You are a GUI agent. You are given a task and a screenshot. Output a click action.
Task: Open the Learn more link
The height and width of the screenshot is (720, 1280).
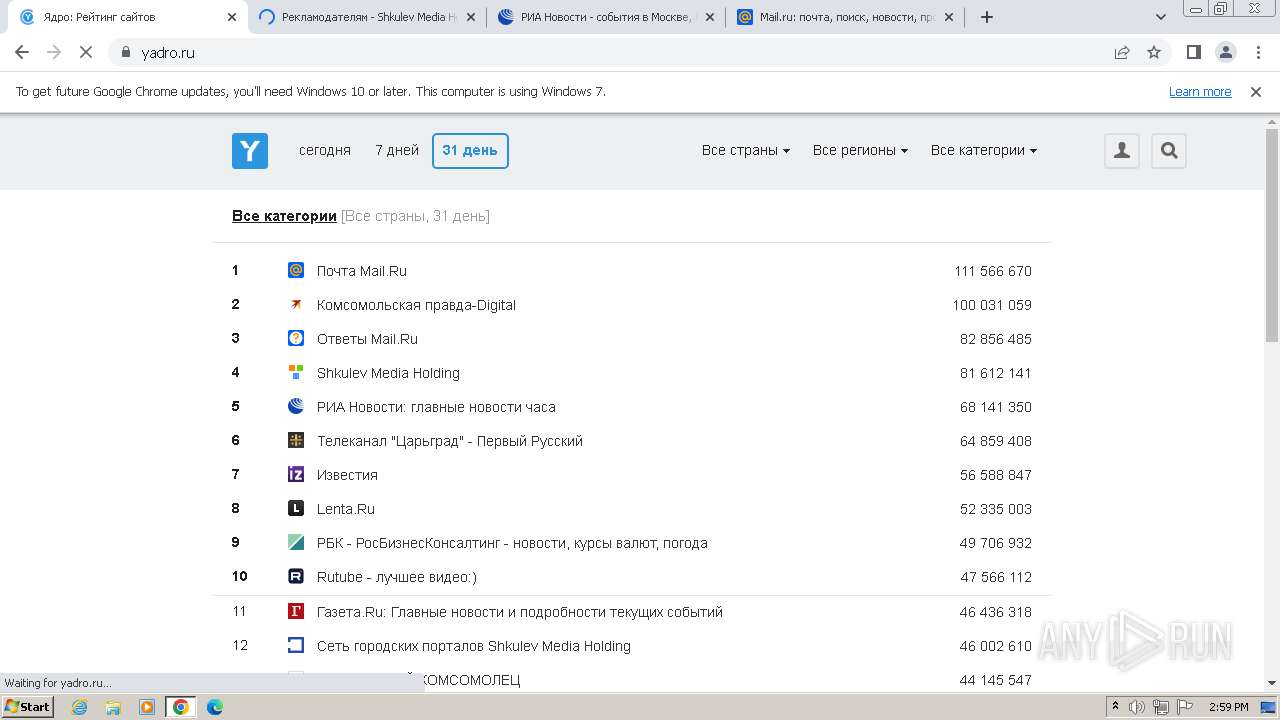click(1200, 91)
